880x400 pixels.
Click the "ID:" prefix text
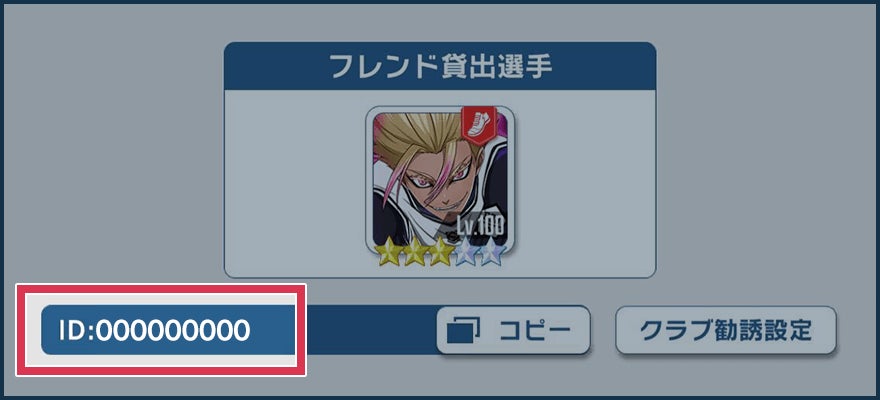coord(77,331)
